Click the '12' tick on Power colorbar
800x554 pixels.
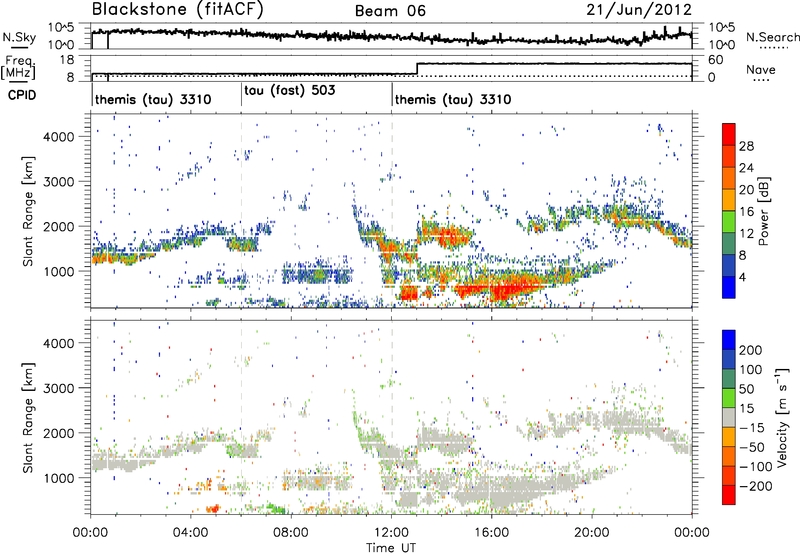pos(746,234)
